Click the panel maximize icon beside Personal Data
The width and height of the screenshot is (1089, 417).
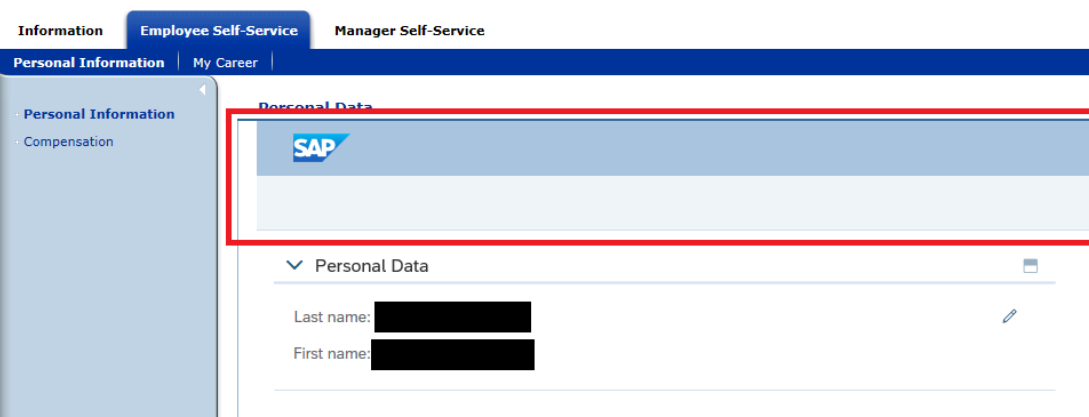pos(1031,265)
